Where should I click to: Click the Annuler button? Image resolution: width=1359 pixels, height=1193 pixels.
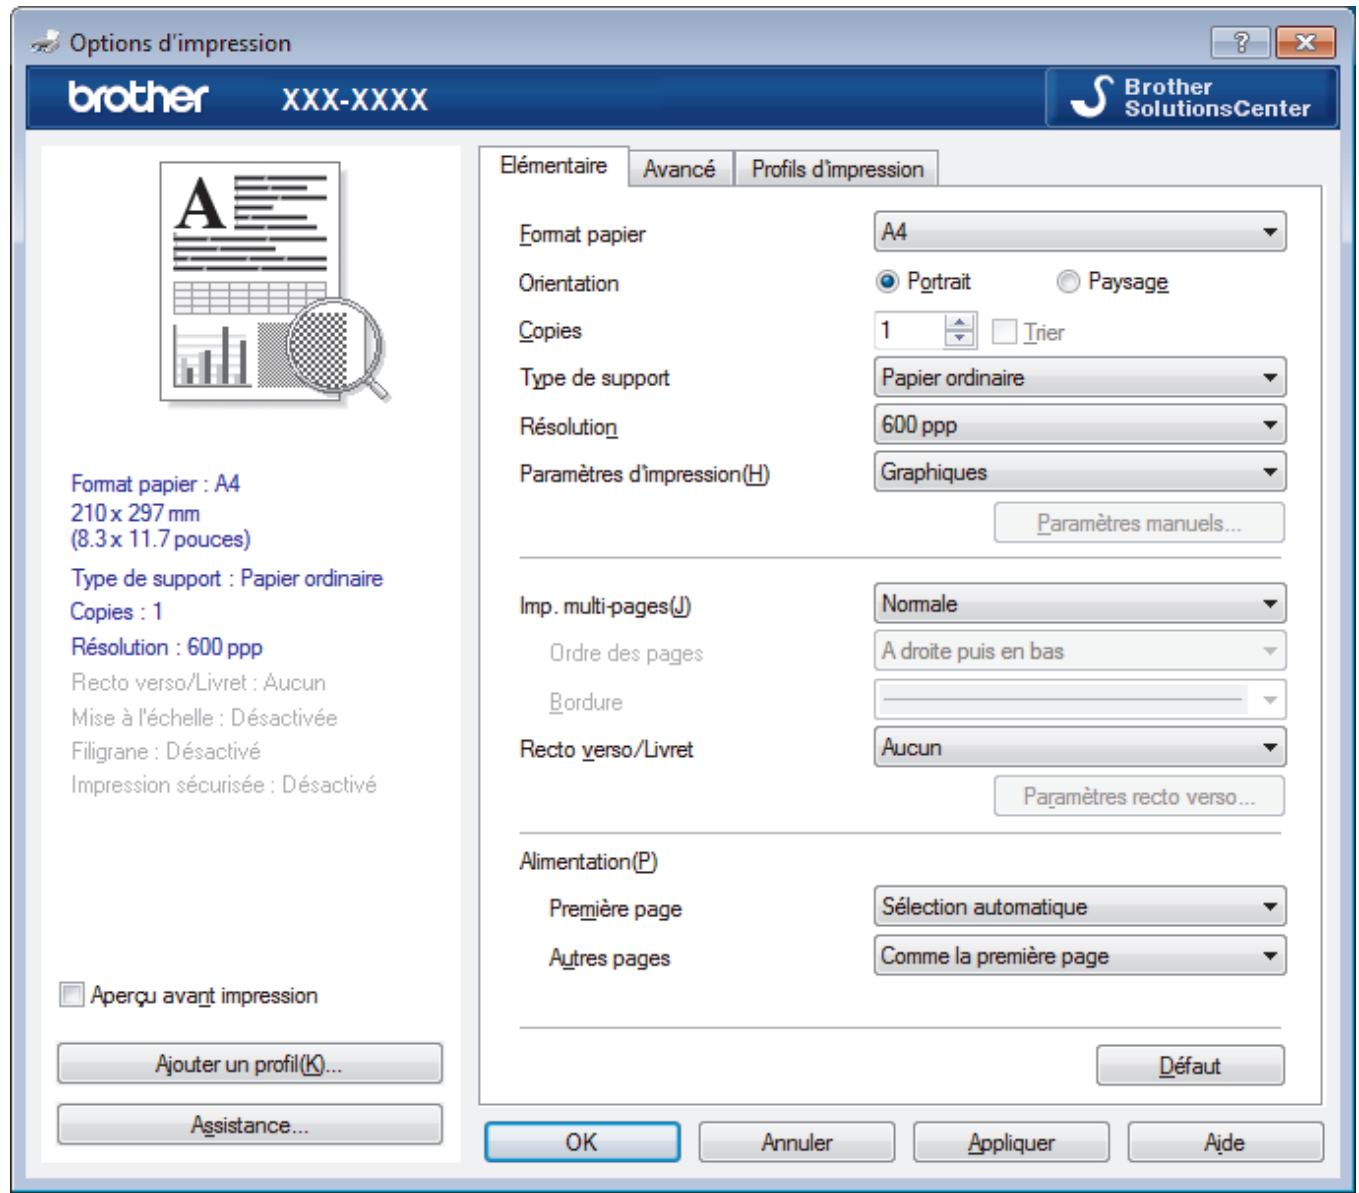pyautogui.click(x=796, y=1141)
